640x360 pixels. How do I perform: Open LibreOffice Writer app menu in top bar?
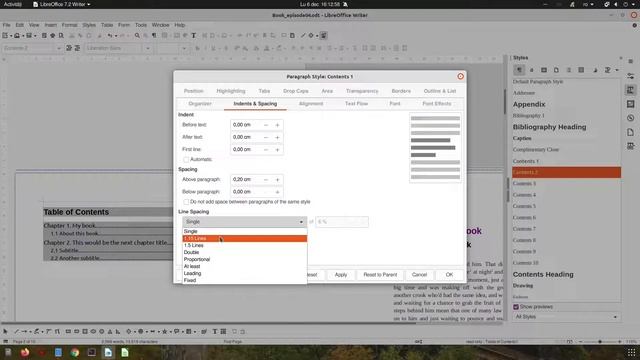point(62,4)
